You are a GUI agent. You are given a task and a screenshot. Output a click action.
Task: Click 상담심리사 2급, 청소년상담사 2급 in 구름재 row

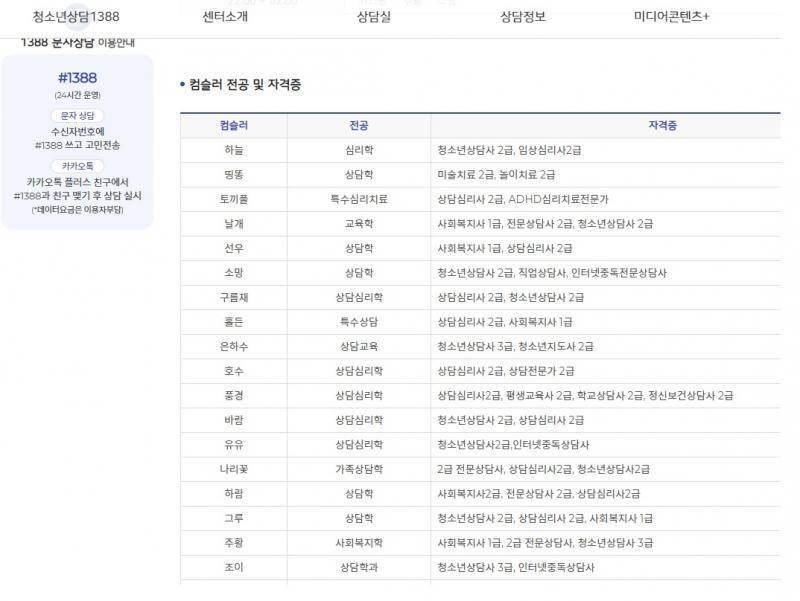pyautogui.click(x=510, y=297)
